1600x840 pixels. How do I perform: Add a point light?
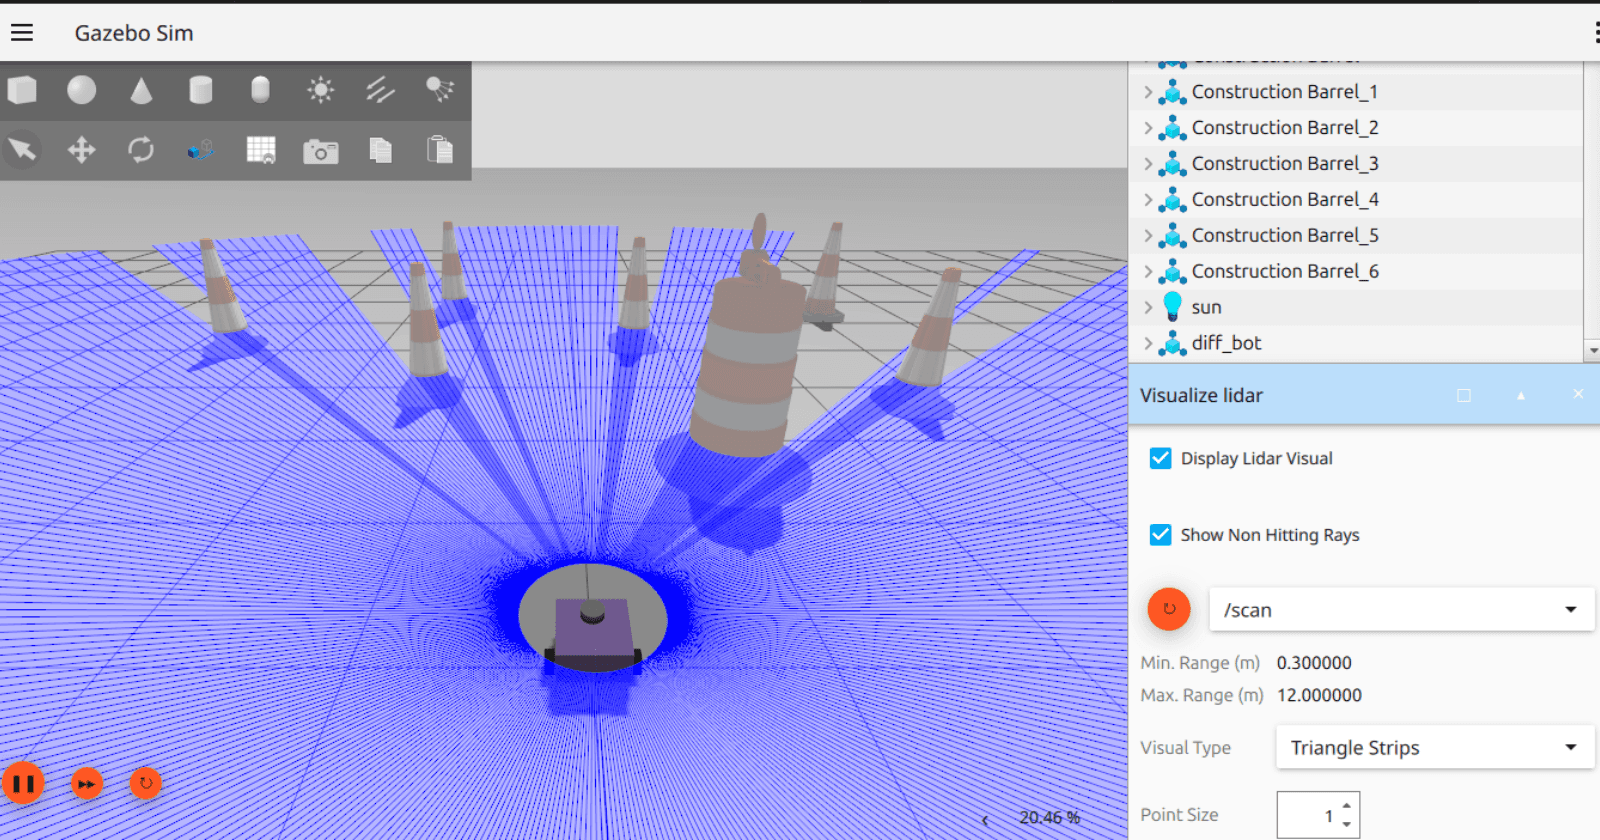(320, 91)
